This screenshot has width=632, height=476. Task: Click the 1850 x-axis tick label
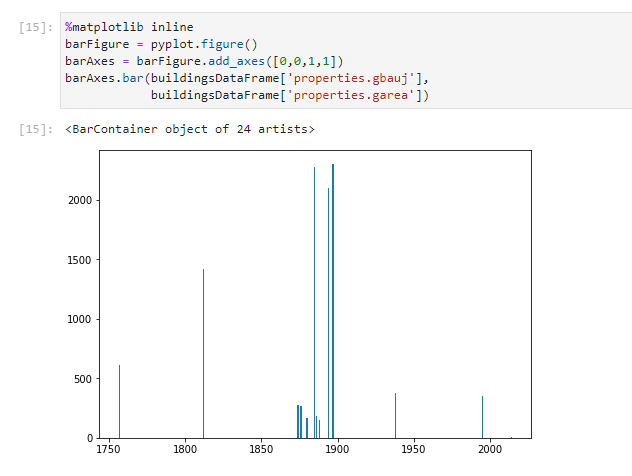point(261,452)
